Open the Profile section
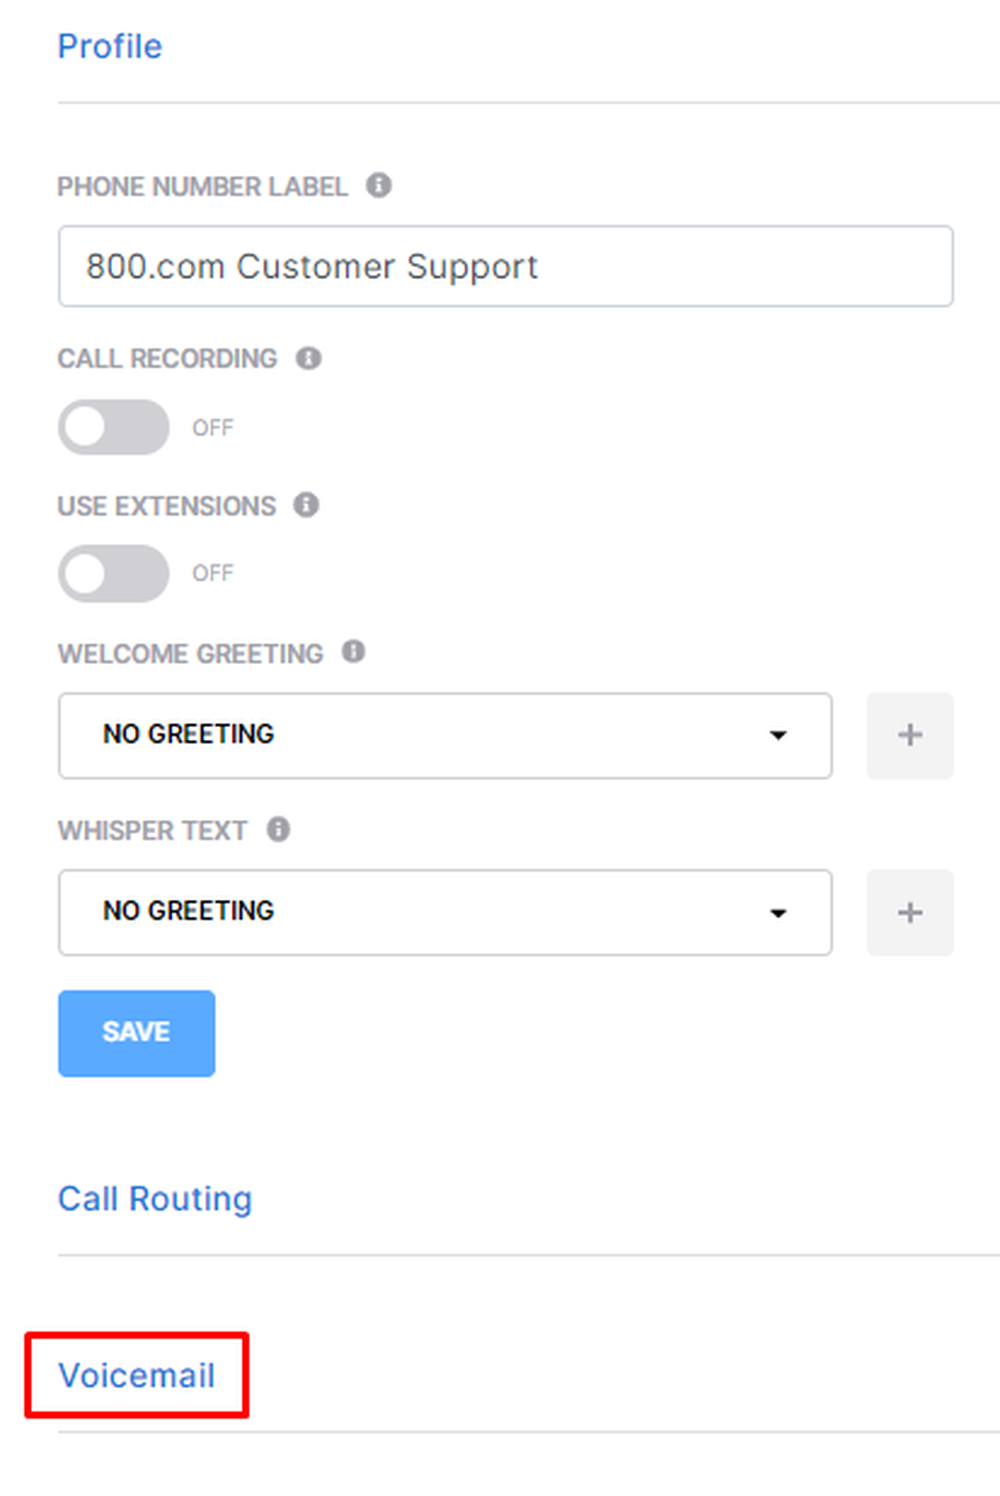 [110, 46]
